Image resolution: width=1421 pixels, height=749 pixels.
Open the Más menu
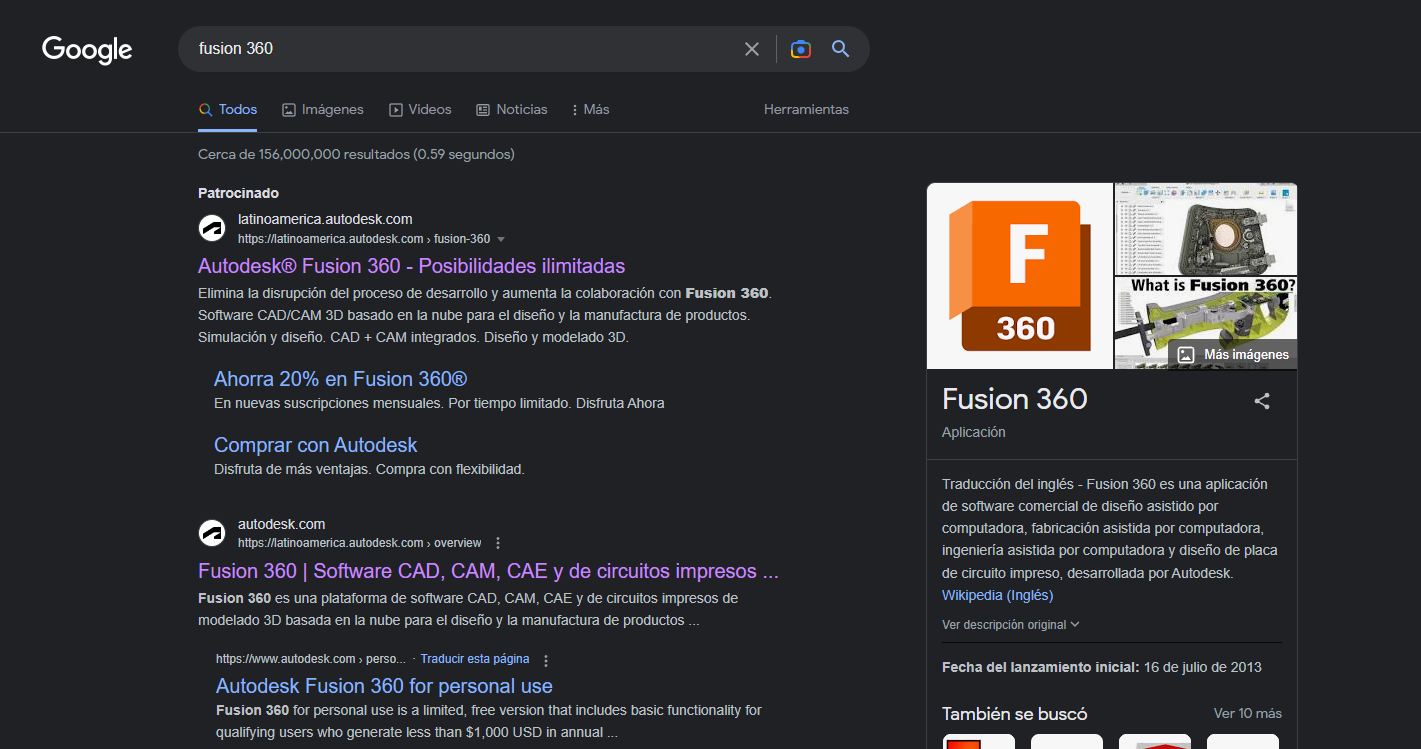(590, 109)
